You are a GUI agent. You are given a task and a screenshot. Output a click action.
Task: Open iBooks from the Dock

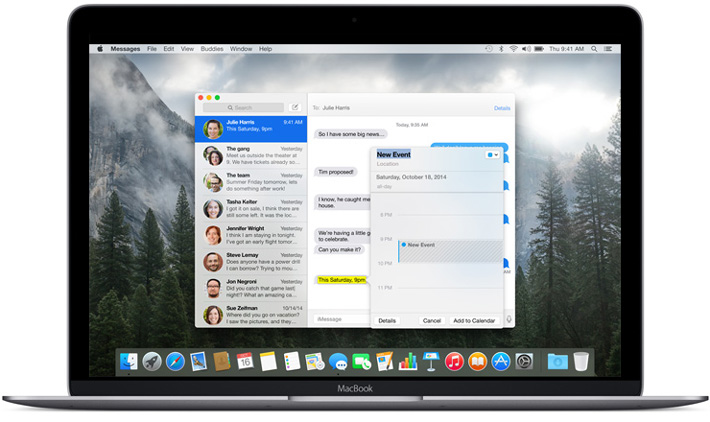click(x=477, y=362)
